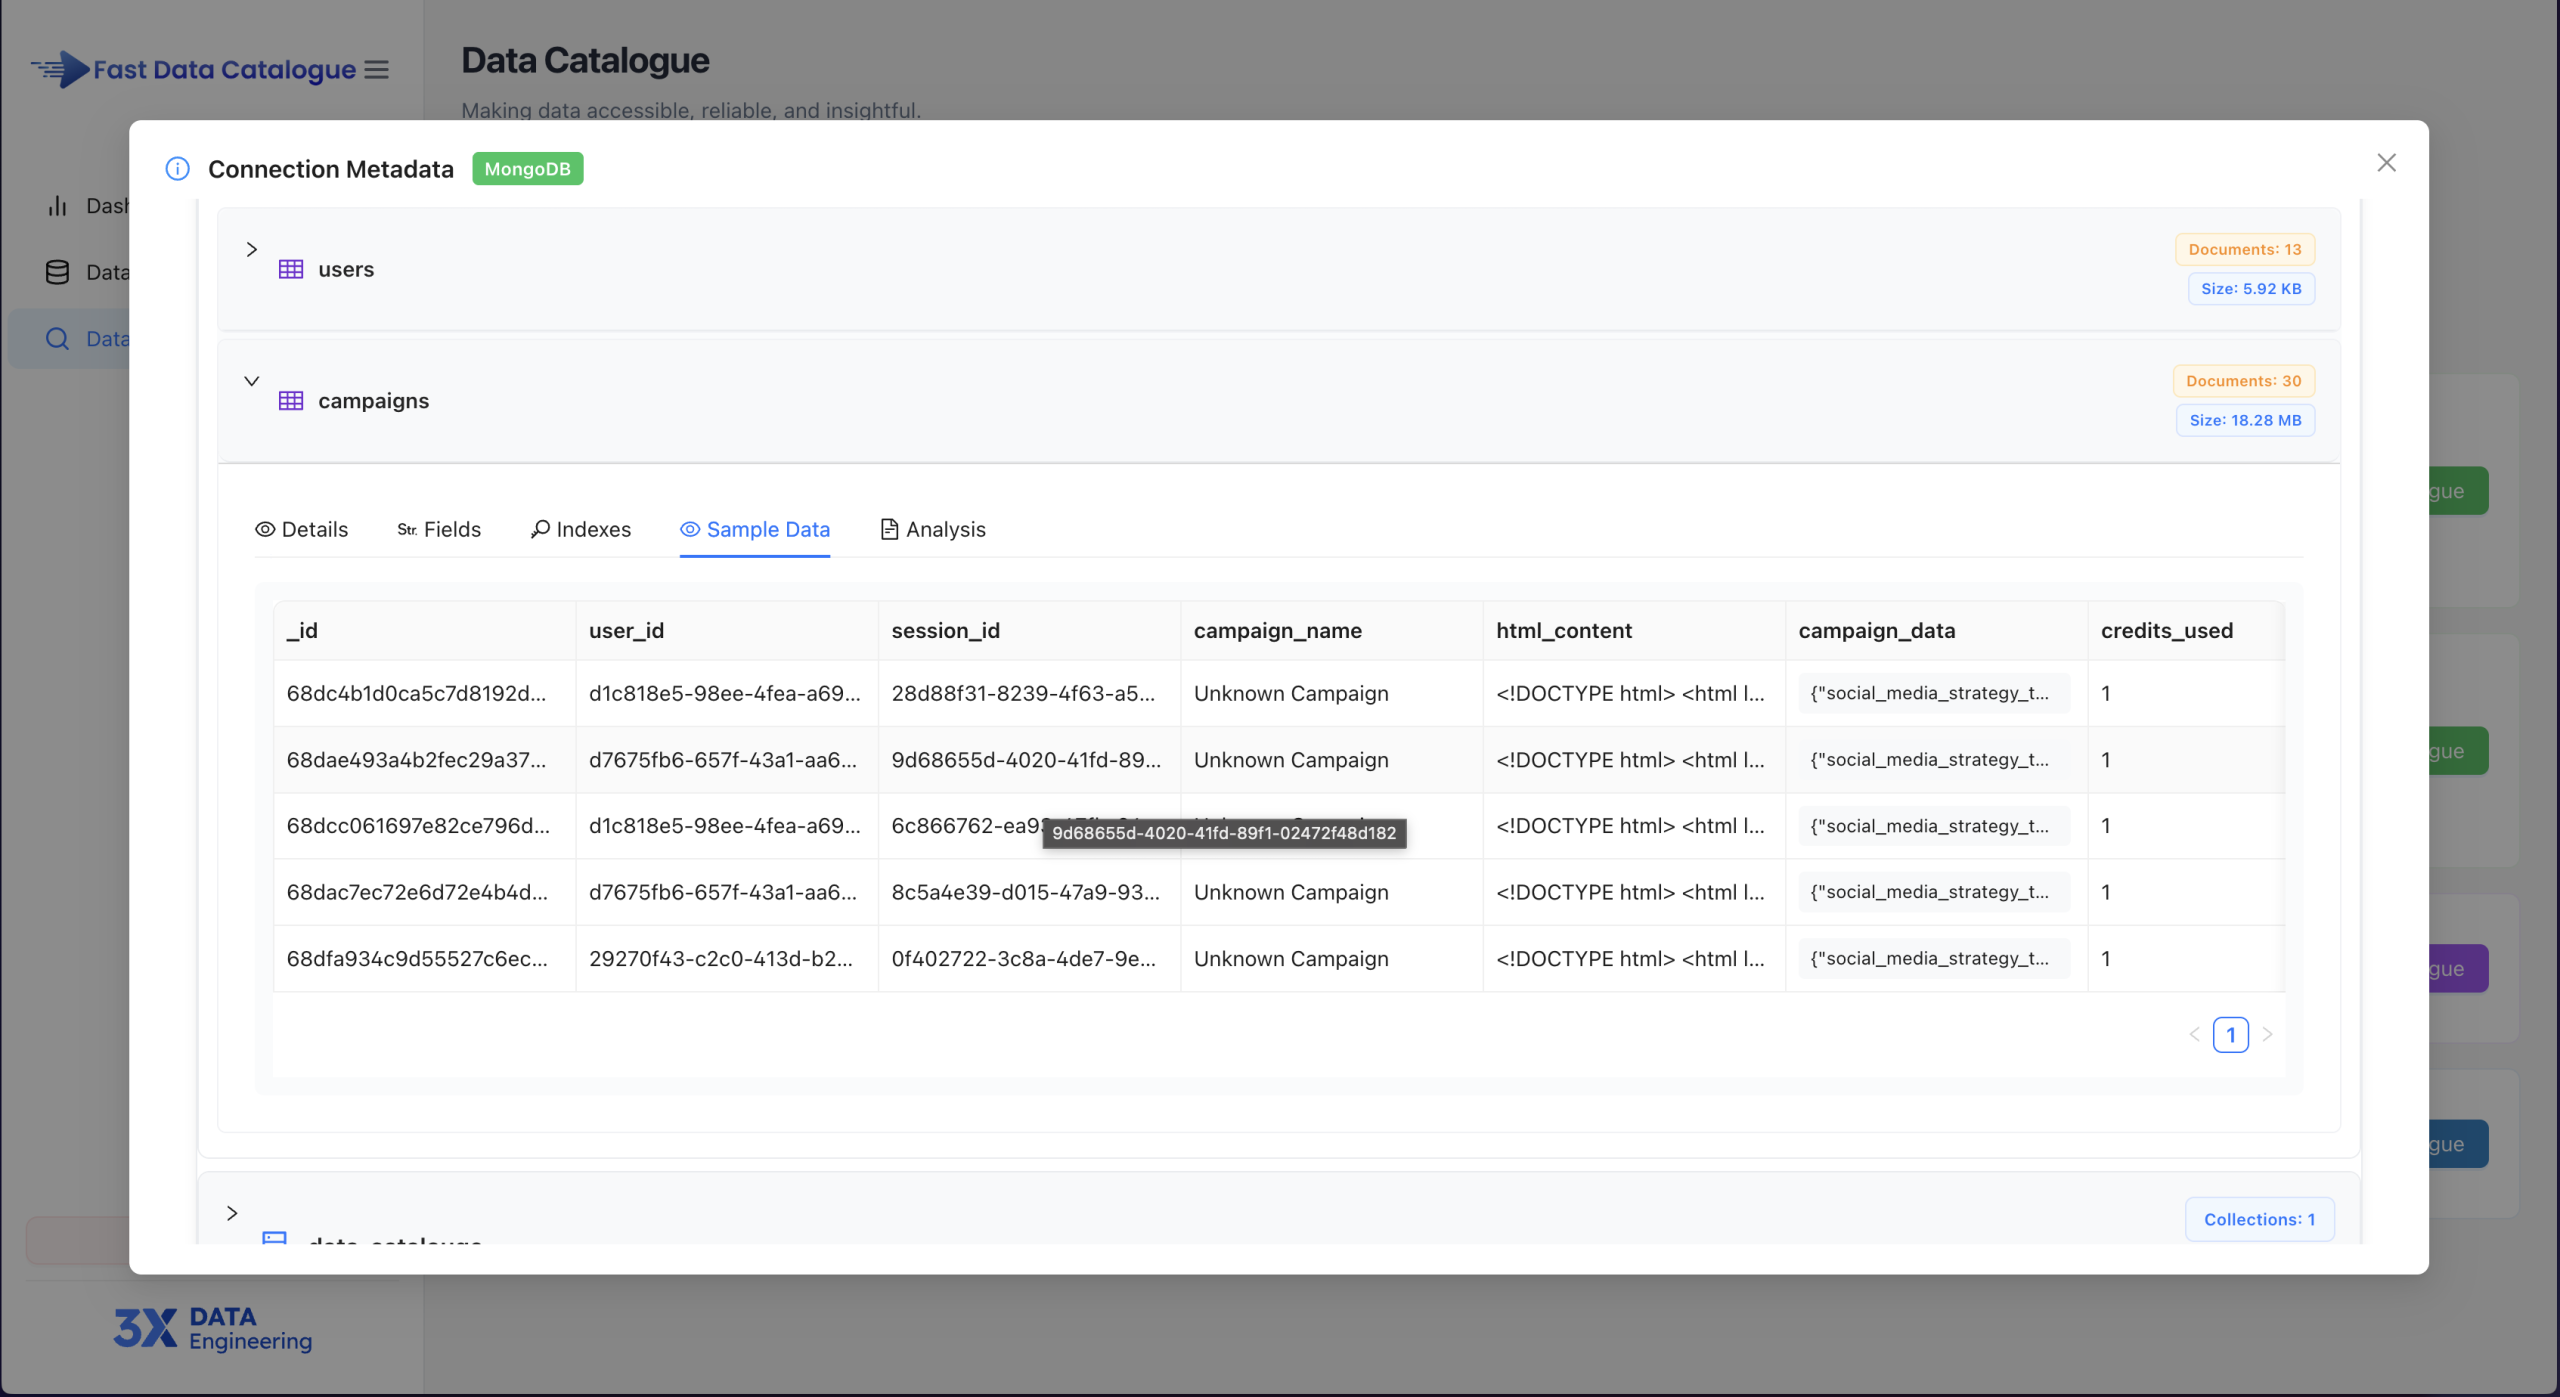Select page 1 in the pagination control
The image size is (2560, 1397).
2231,1035
